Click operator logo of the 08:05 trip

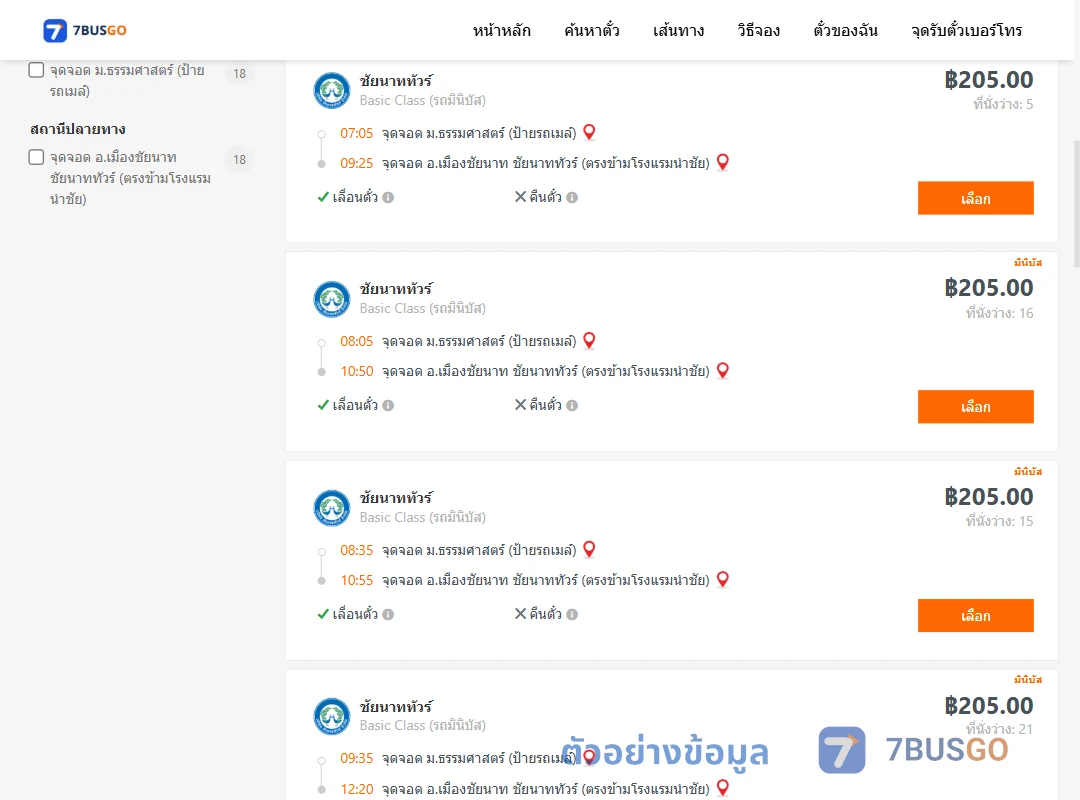332,299
